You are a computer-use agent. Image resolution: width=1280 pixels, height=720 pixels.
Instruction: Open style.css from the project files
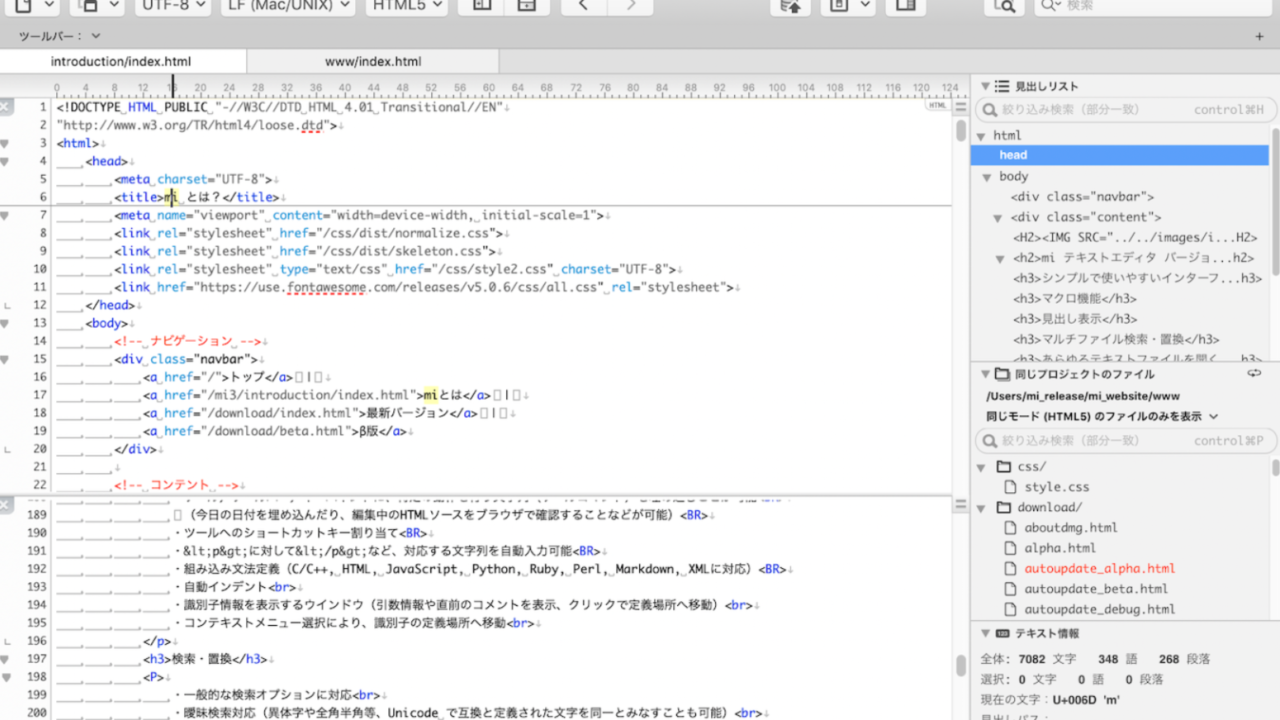click(x=1056, y=487)
